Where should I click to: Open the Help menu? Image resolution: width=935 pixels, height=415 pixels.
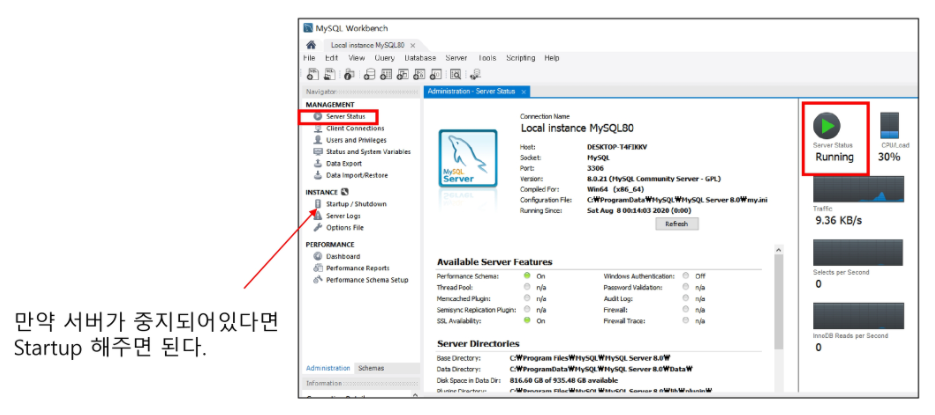tap(552, 58)
